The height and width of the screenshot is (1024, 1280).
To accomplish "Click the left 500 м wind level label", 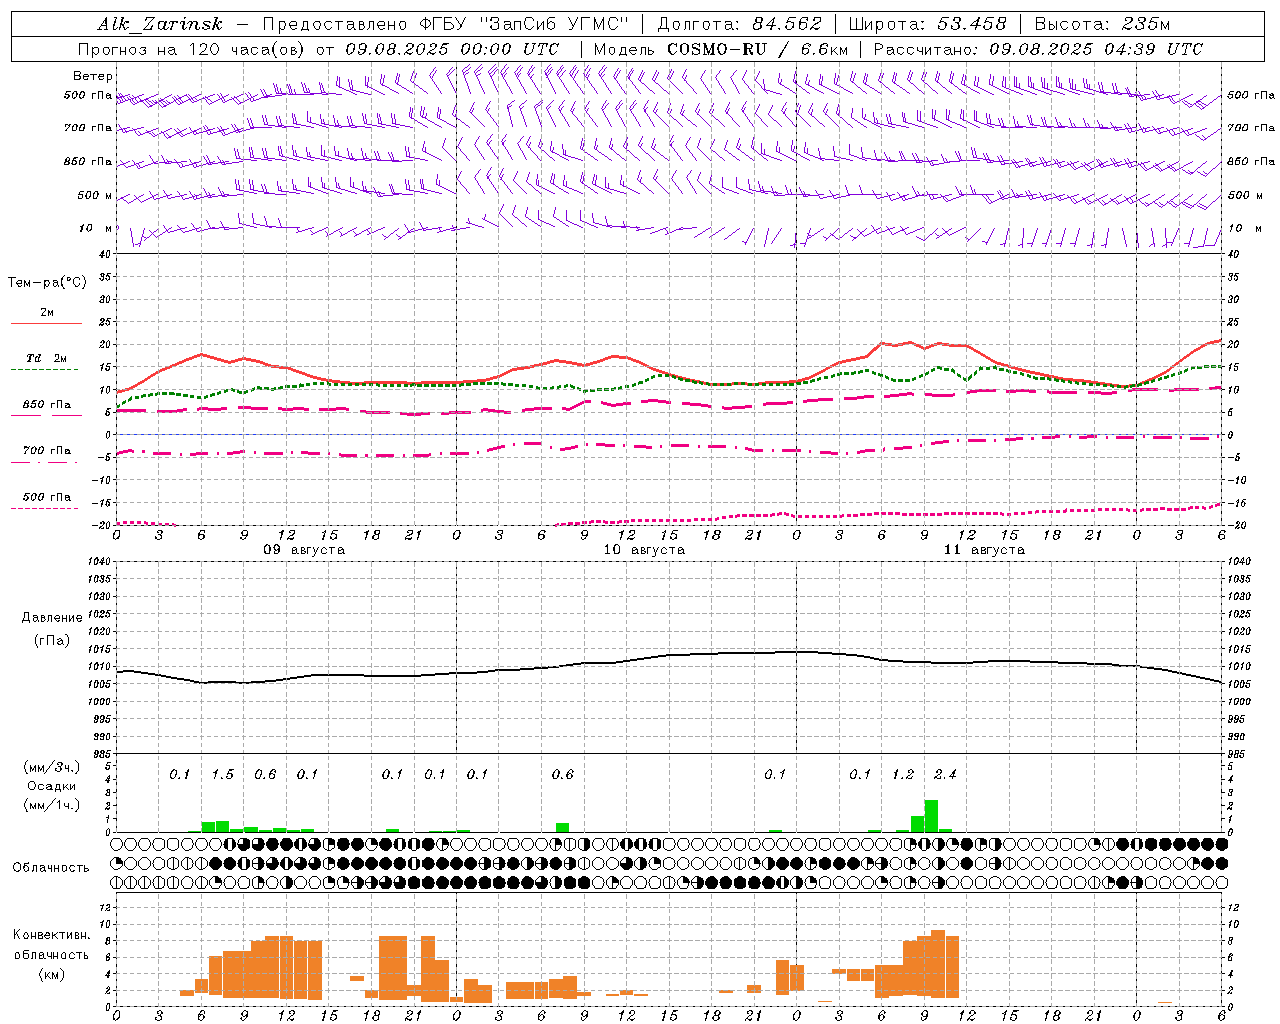I will click(95, 195).
